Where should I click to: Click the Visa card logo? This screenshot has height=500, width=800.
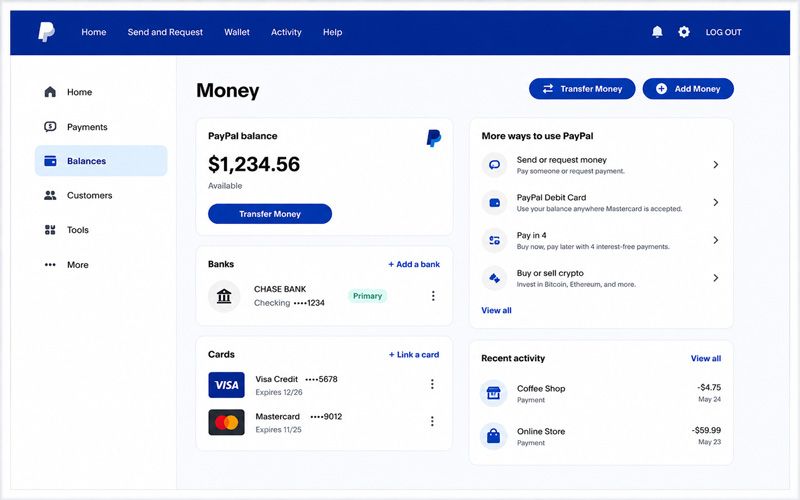(x=227, y=385)
